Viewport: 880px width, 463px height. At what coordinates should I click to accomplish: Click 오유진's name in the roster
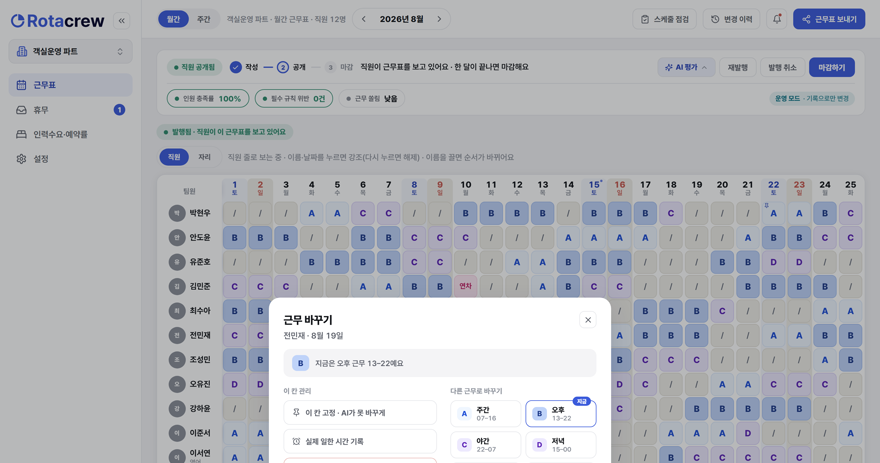(200, 384)
